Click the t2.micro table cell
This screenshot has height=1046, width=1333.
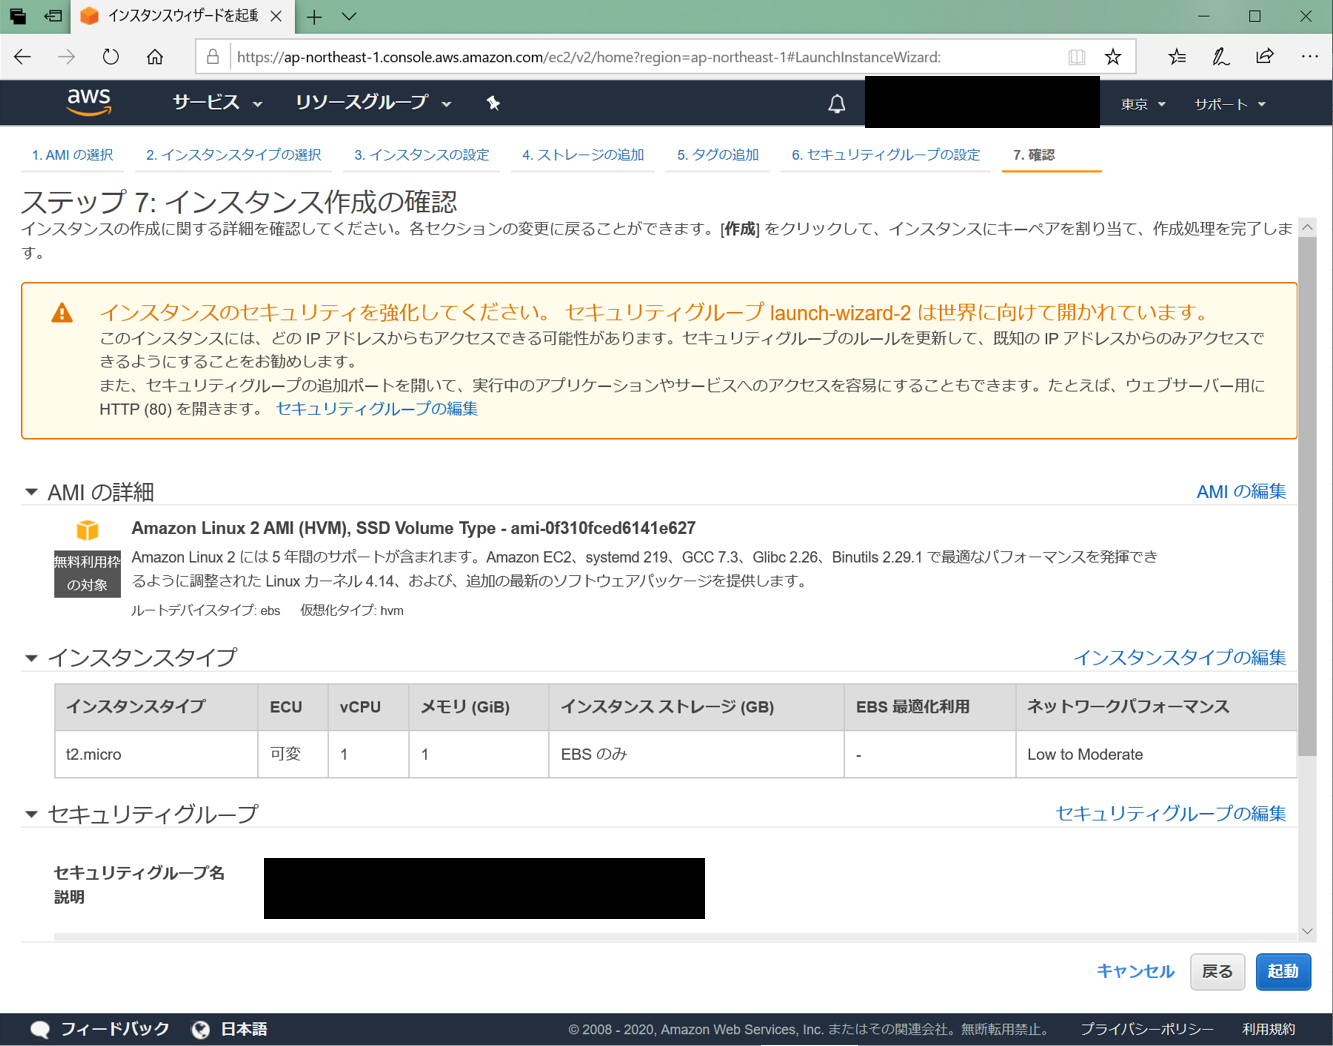(156, 754)
